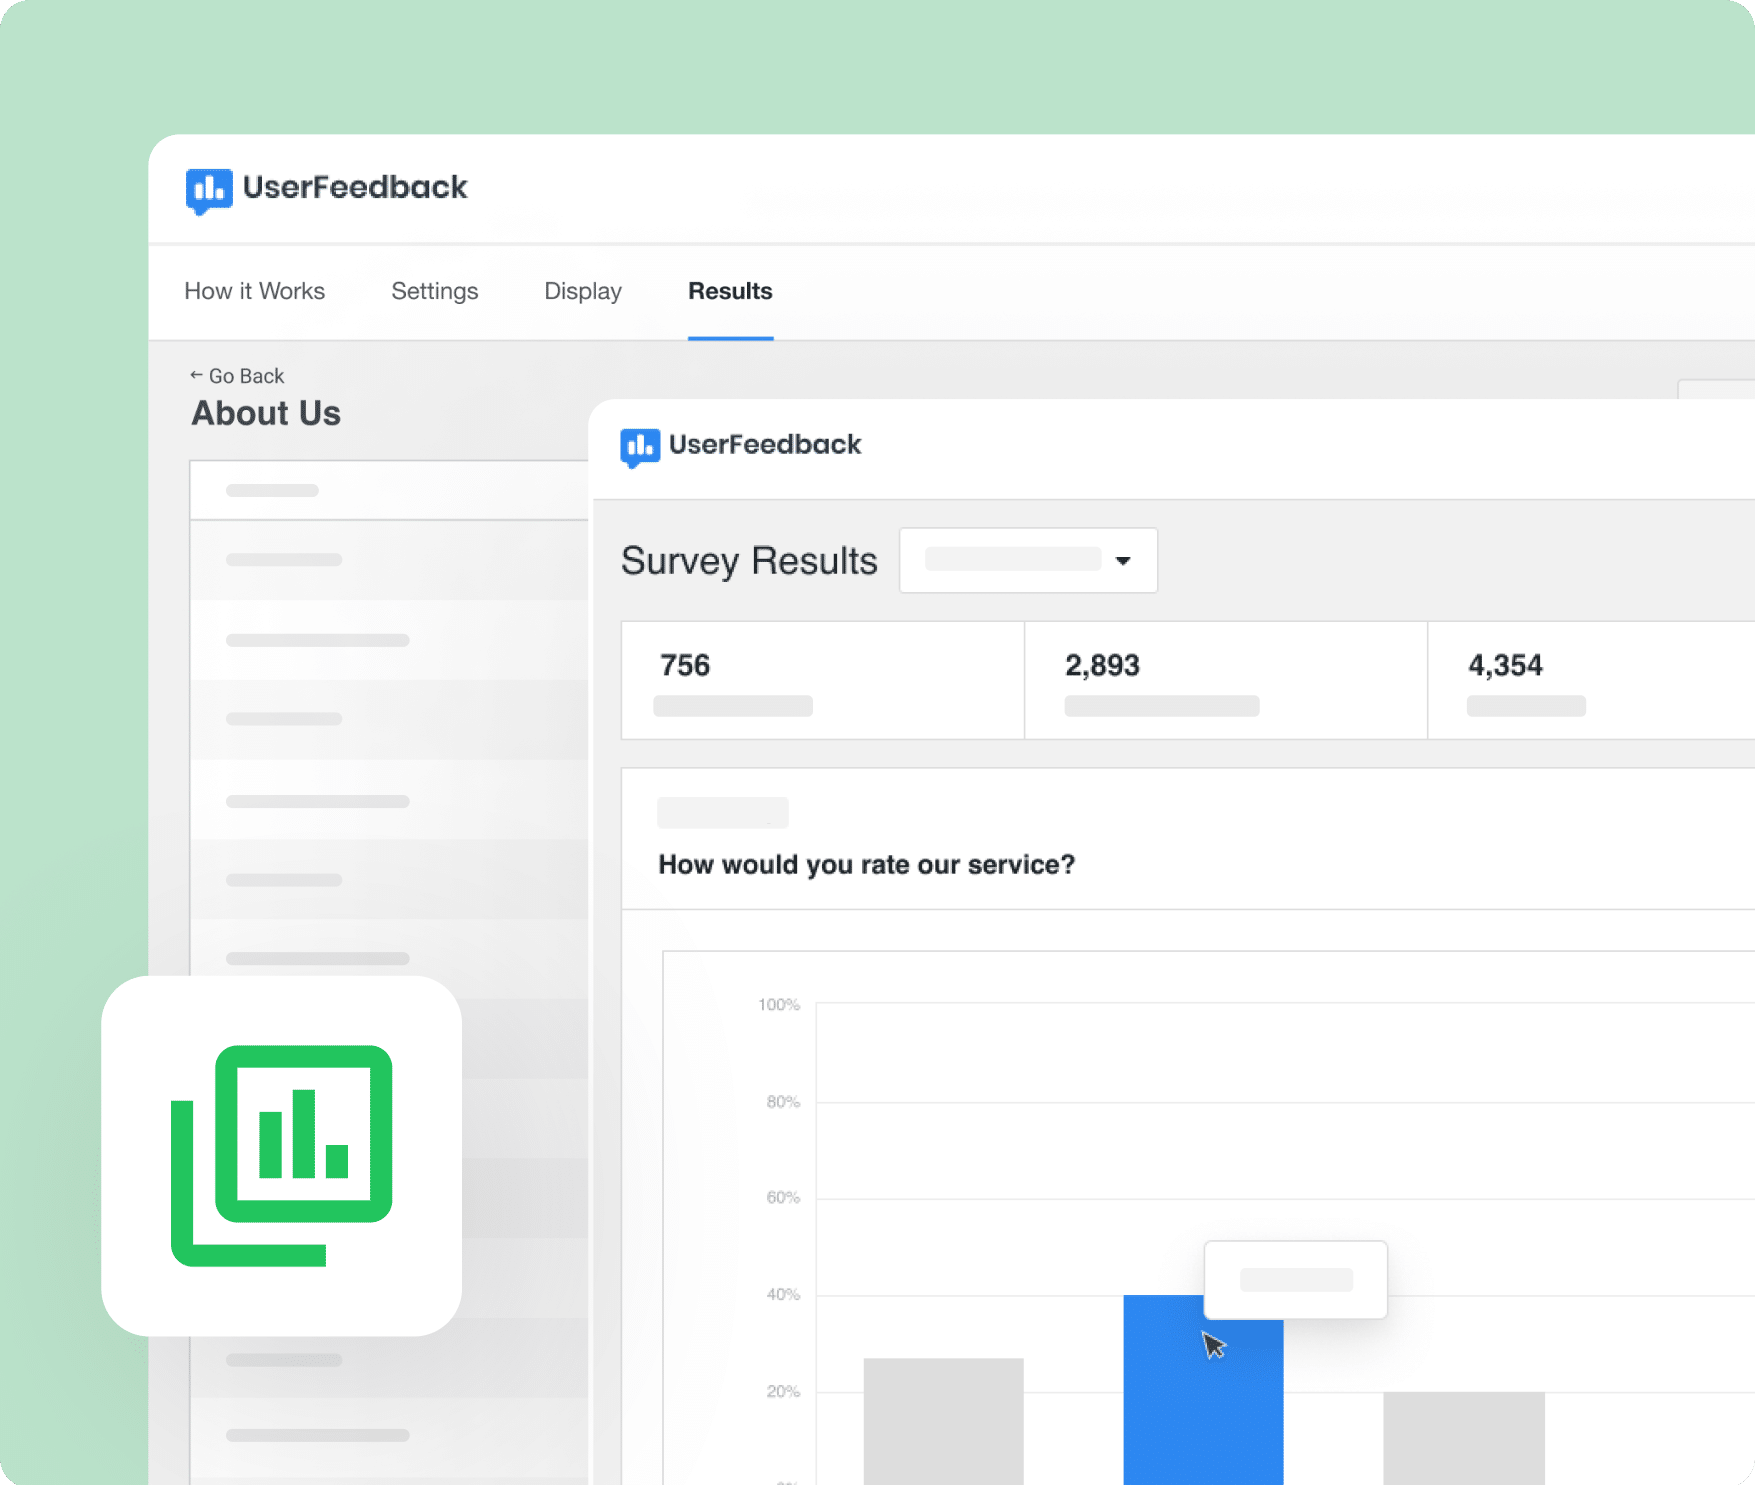
Task: Click the UserFeedback logo icon in top header
Action: point(209,191)
